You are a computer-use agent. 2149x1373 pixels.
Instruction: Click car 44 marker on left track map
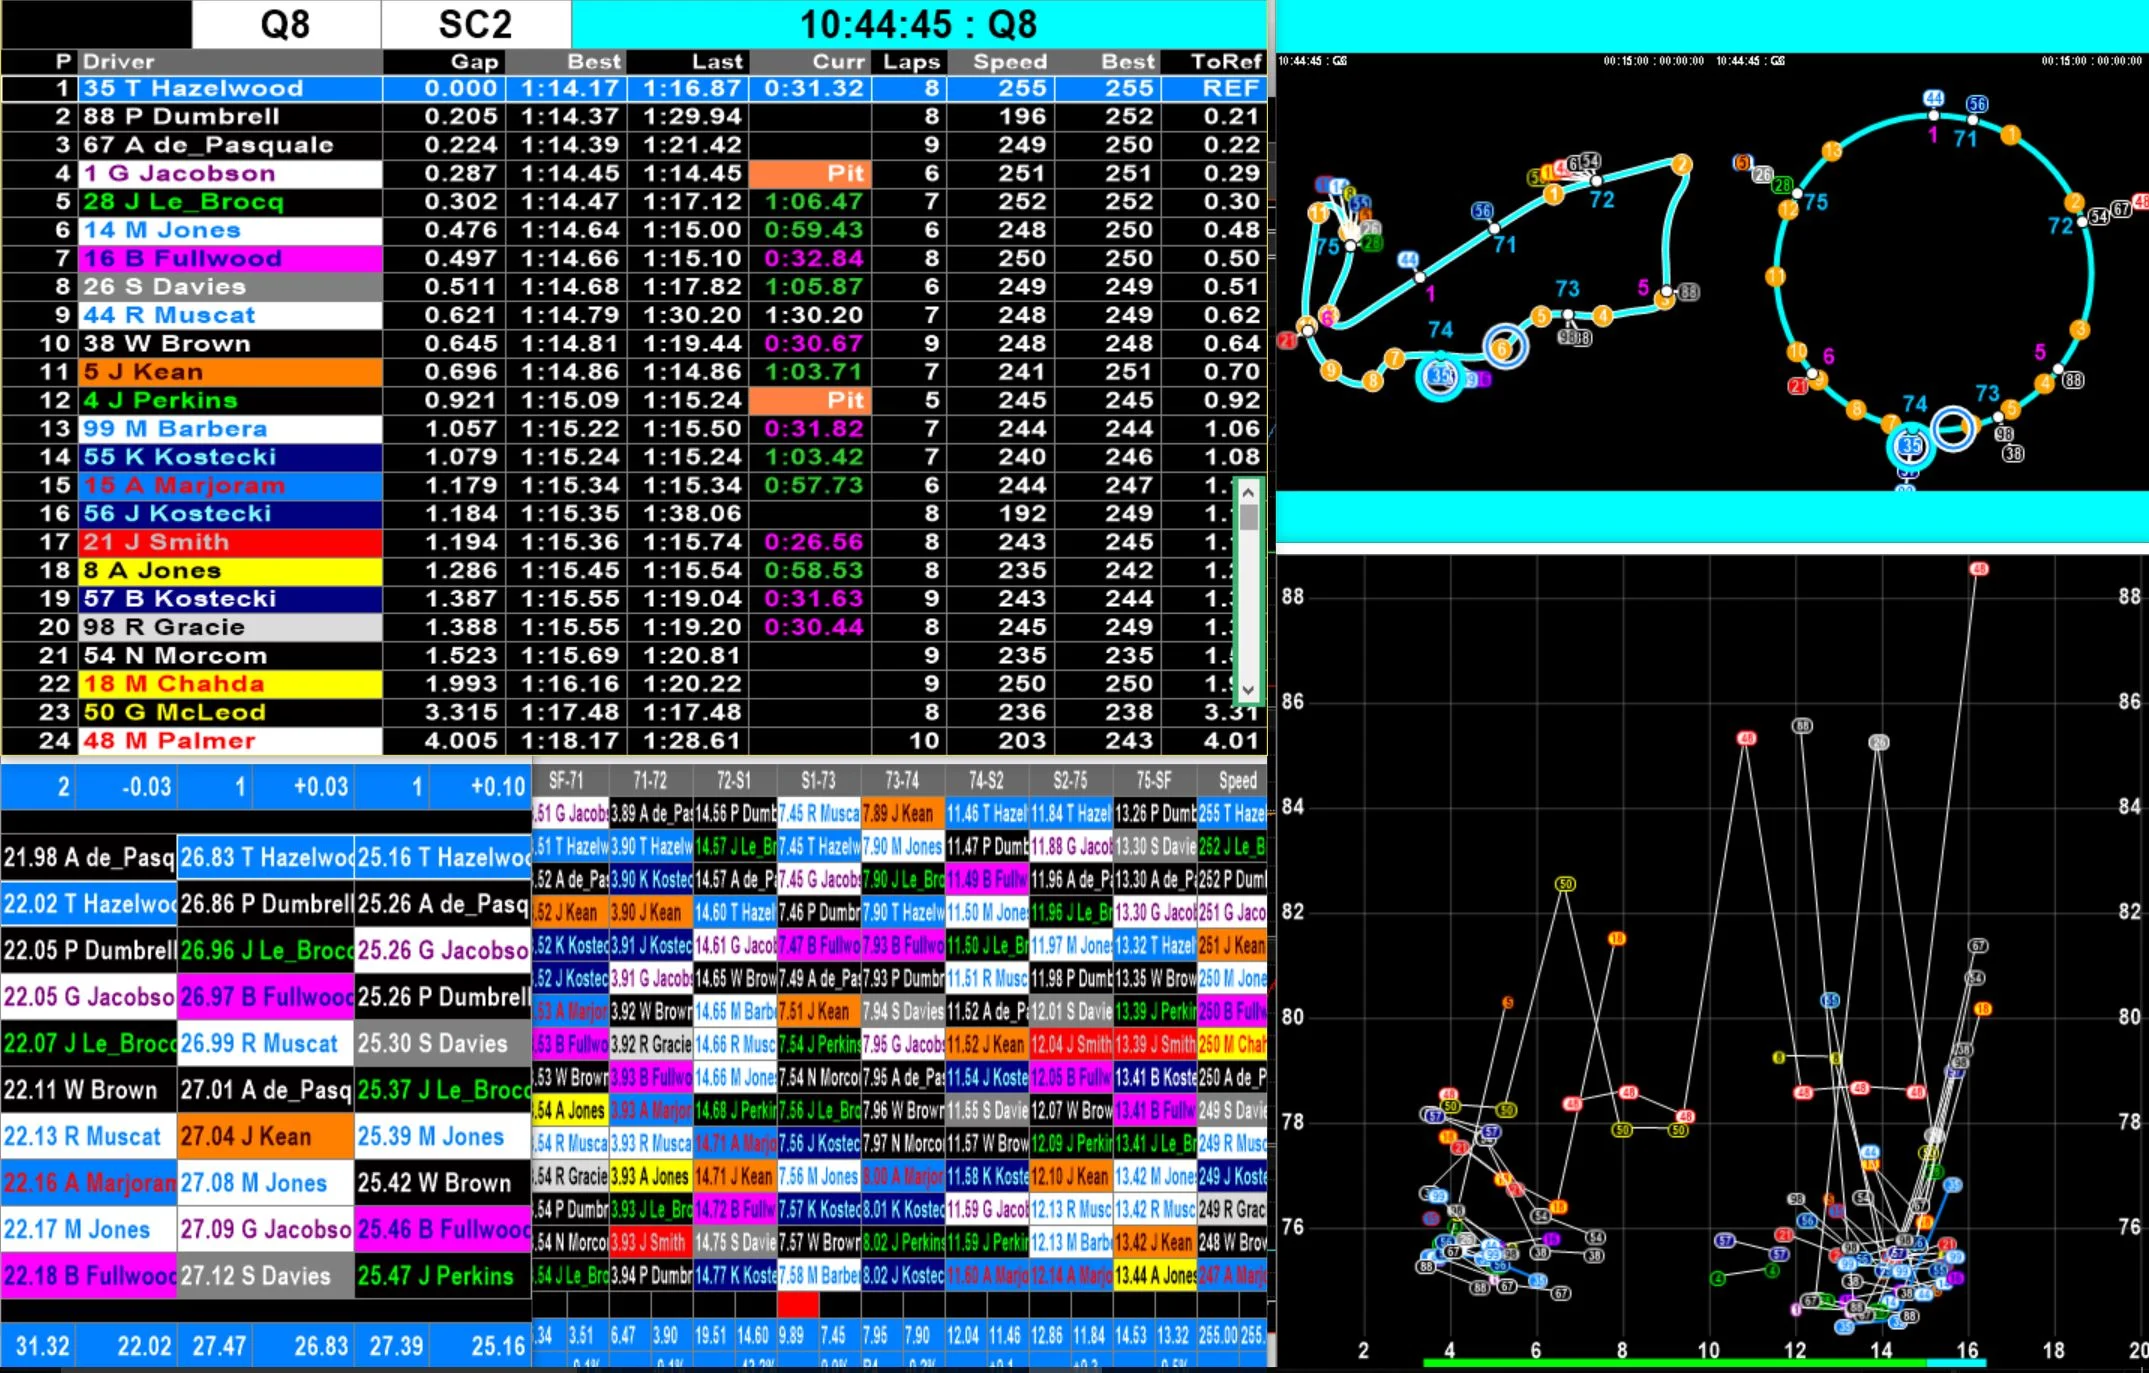(1408, 260)
